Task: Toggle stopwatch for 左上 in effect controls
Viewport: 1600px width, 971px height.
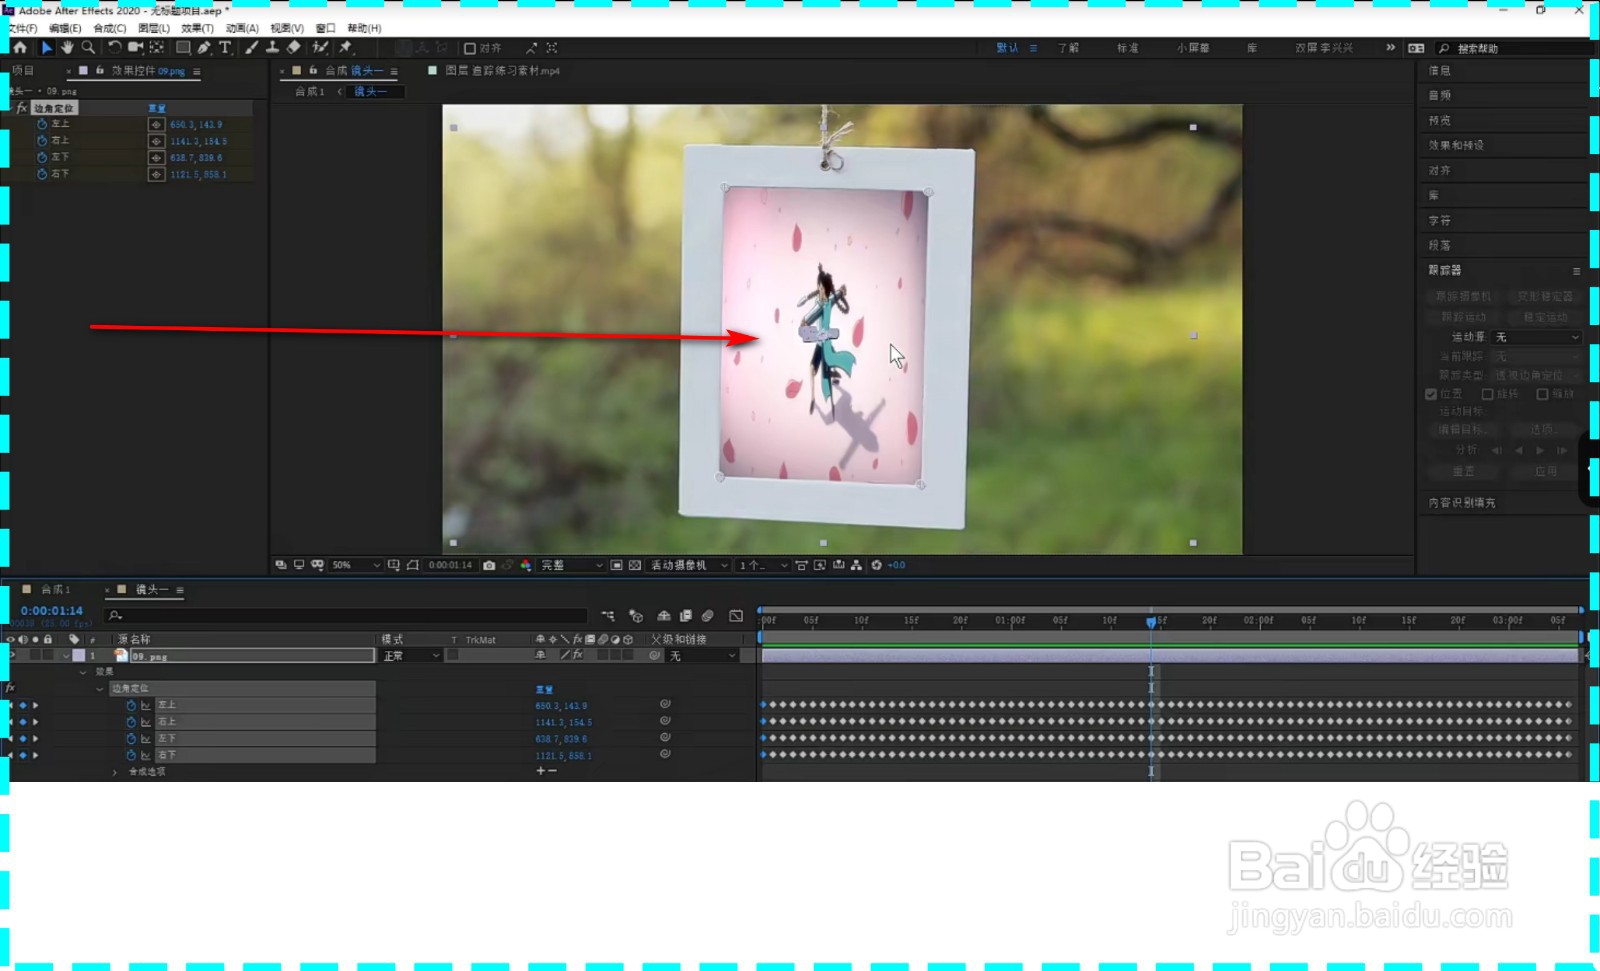Action: click(42, 124)
